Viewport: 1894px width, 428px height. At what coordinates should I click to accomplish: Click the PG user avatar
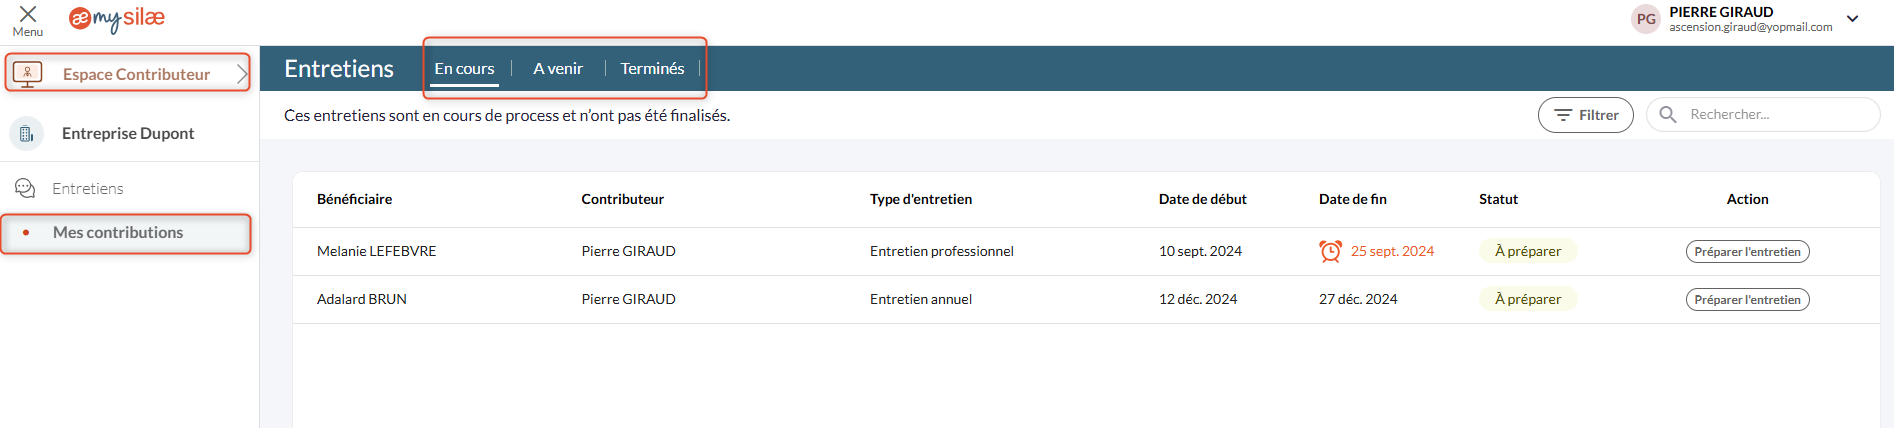click(x=1645, y=19)
